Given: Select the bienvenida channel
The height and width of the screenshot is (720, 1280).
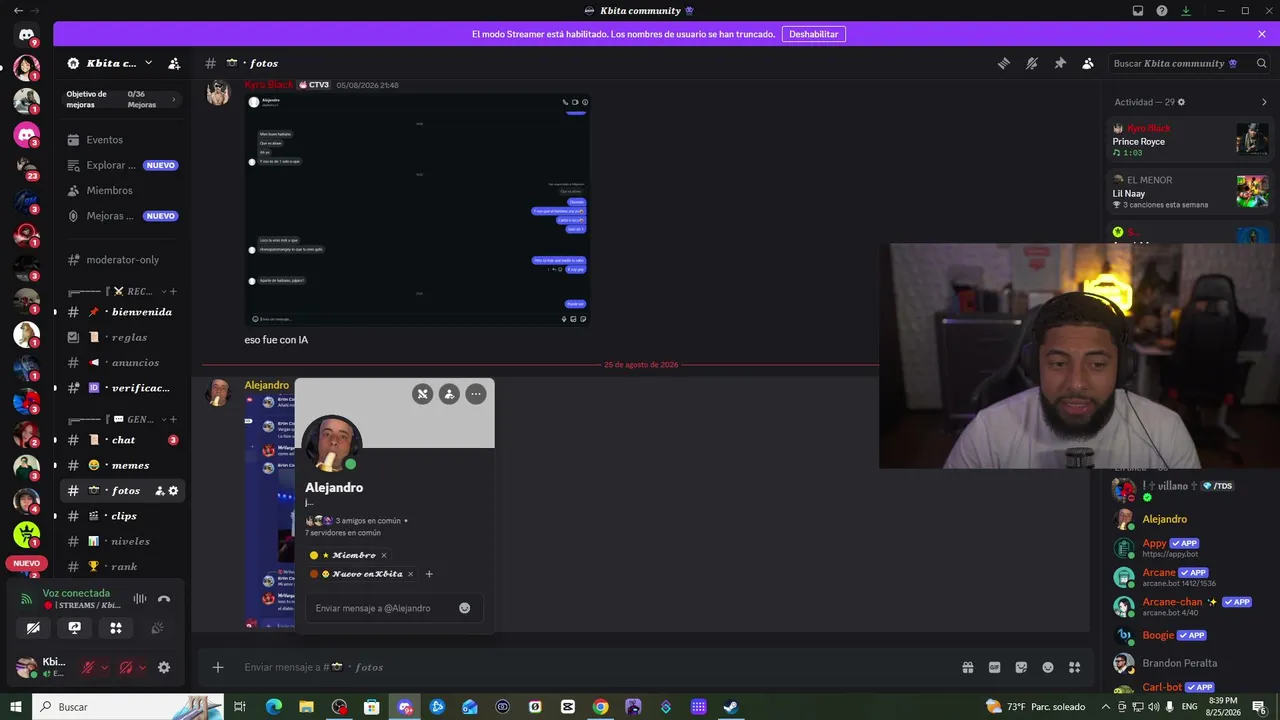Looking at the screenshot, I should point(123,312).
